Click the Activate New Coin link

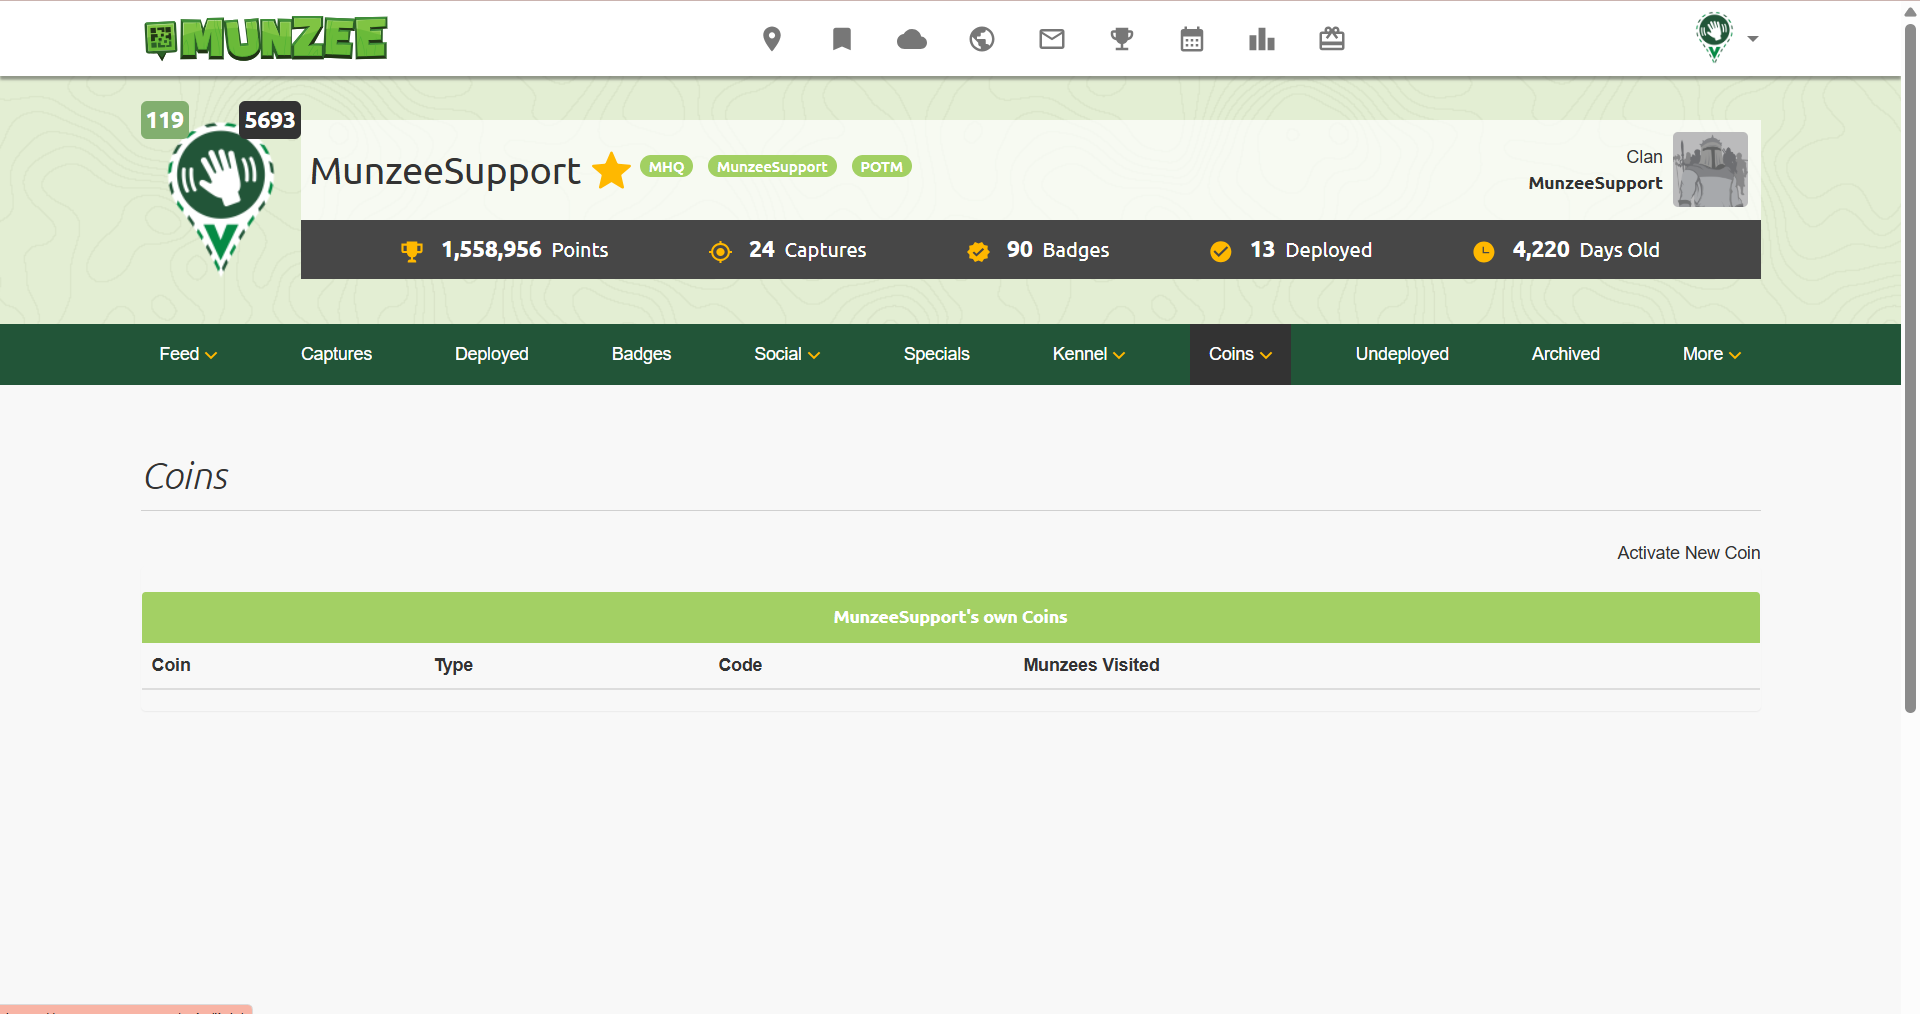pyautogui.click(x=1688, y=553)
